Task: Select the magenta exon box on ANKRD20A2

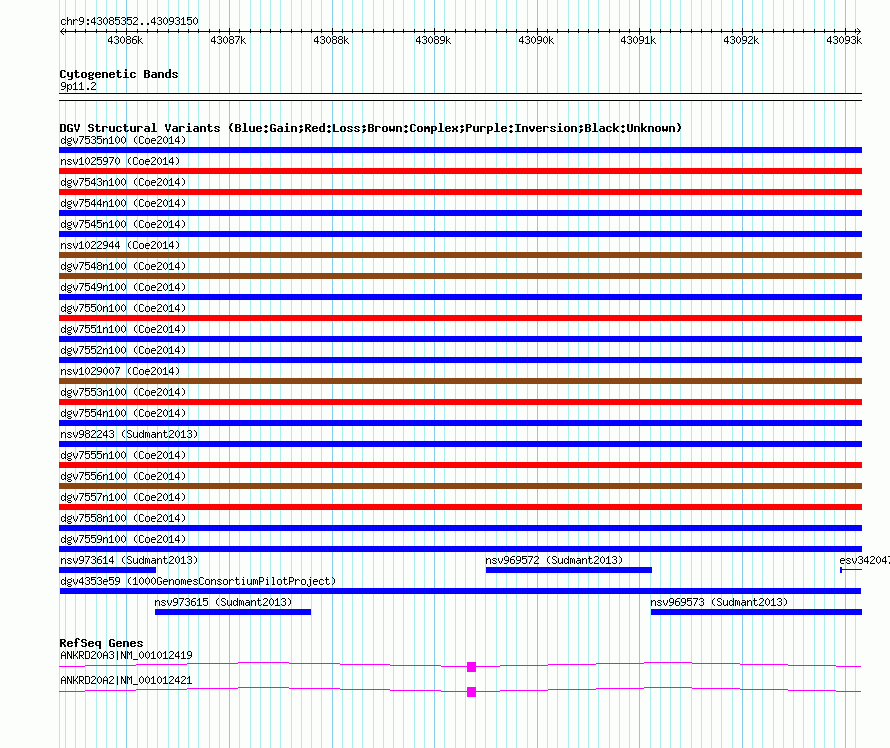Action: 471,692
